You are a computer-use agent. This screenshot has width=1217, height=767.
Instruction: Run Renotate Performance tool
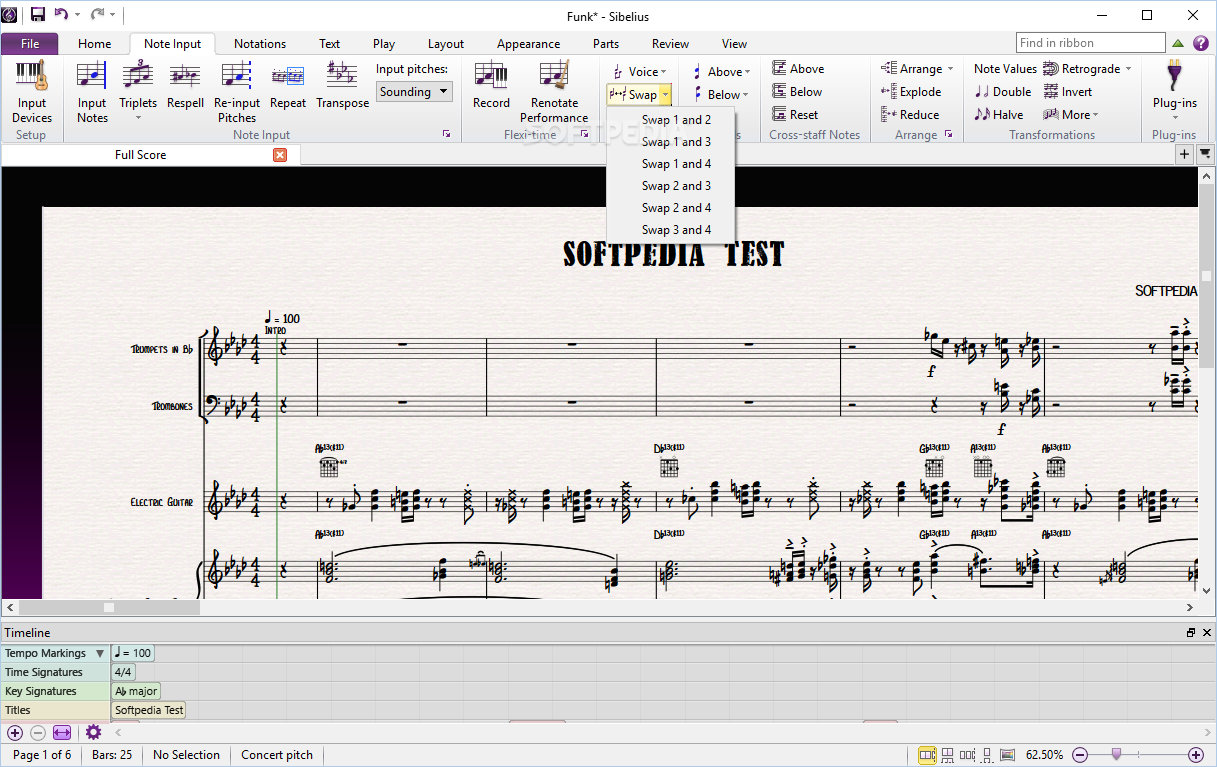click(554, 92)
